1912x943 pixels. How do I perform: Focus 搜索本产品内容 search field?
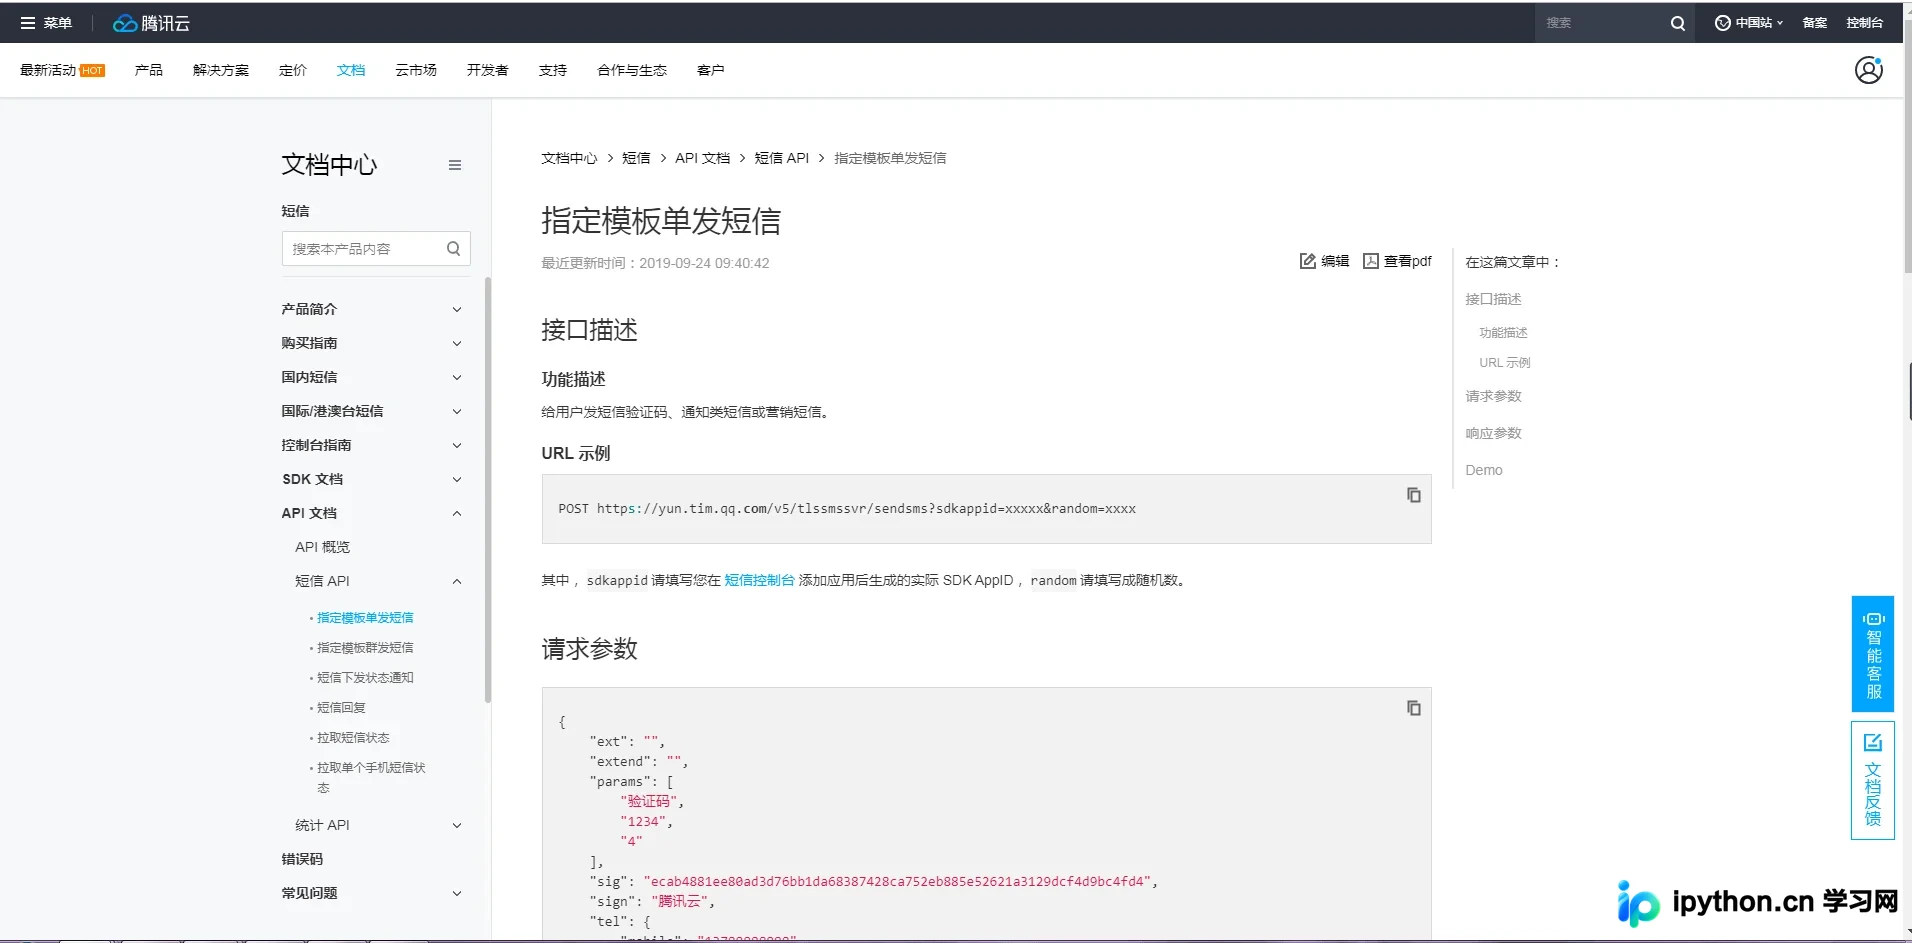pyautogui.click(x=376, y=249)
